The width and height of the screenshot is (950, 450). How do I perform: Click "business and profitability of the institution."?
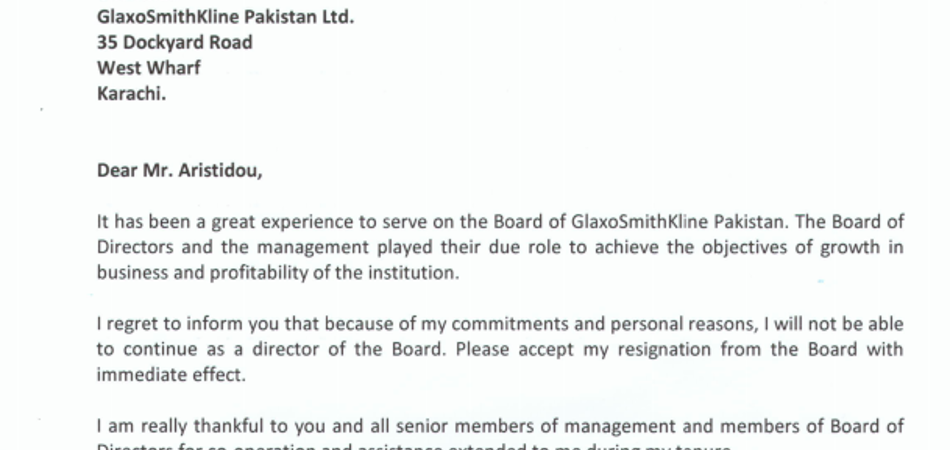(x=278, y=273)
